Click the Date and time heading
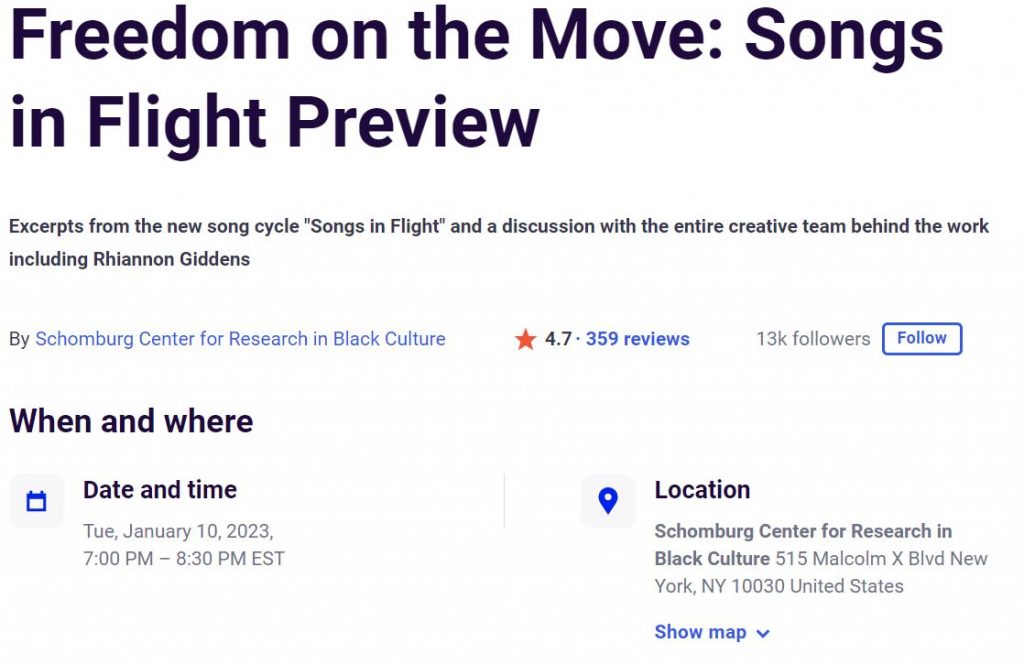This screenshot has width=1024, height=665. click(160, 490)
